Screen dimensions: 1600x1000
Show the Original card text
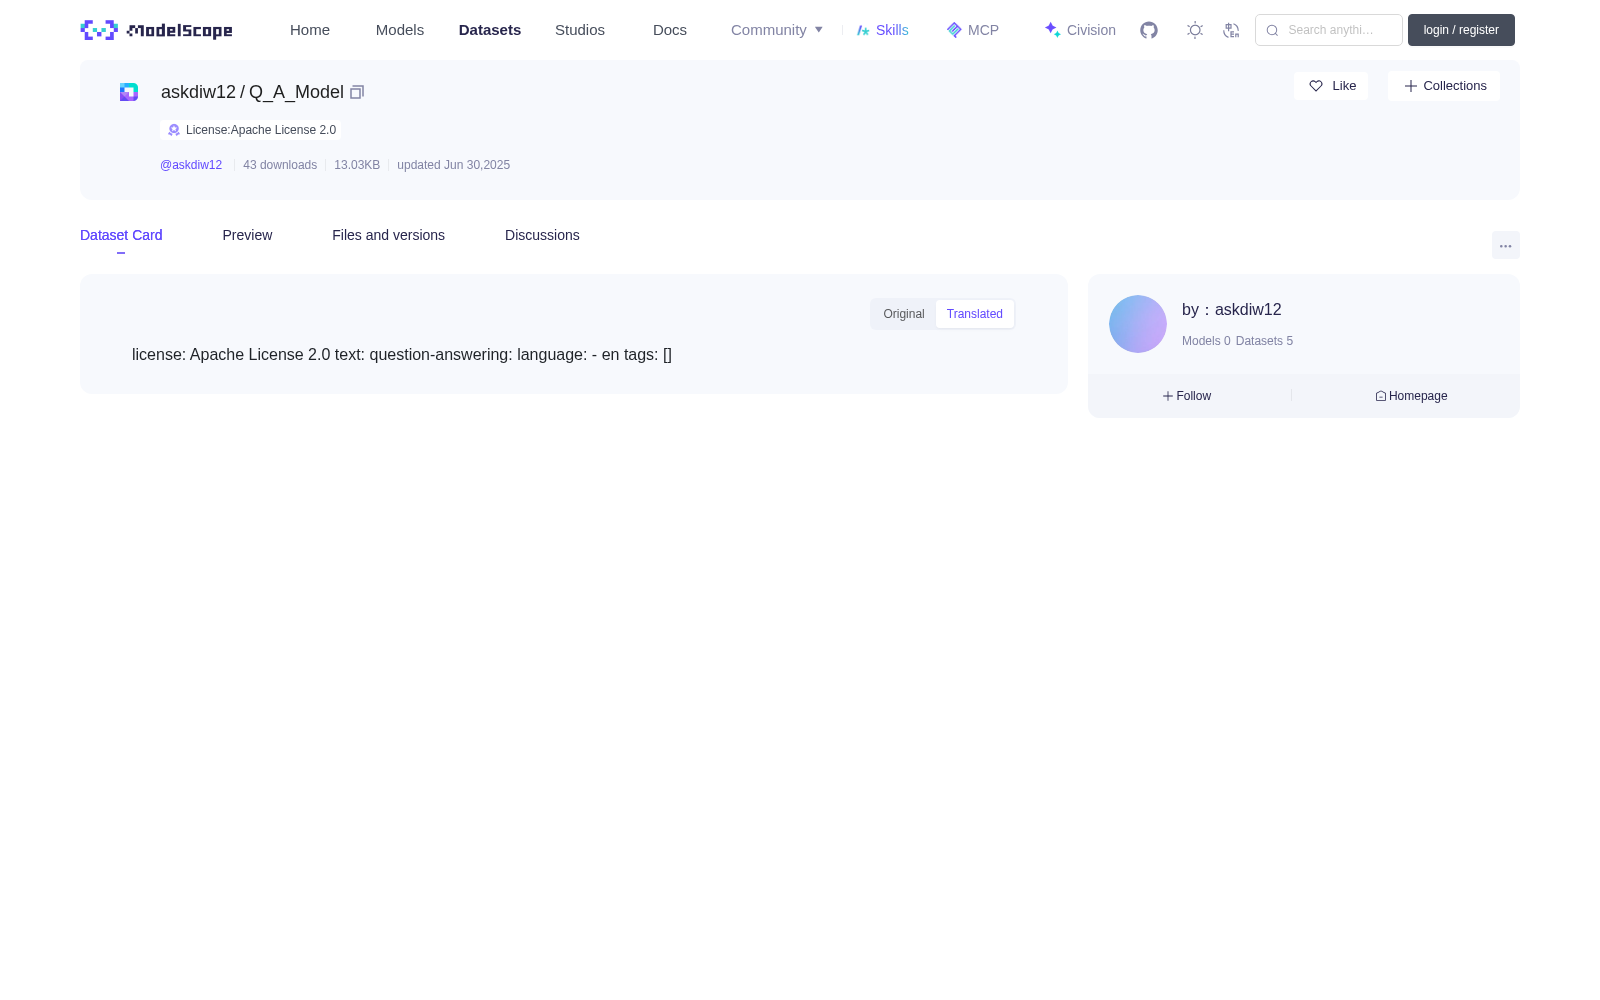[904, 314]
